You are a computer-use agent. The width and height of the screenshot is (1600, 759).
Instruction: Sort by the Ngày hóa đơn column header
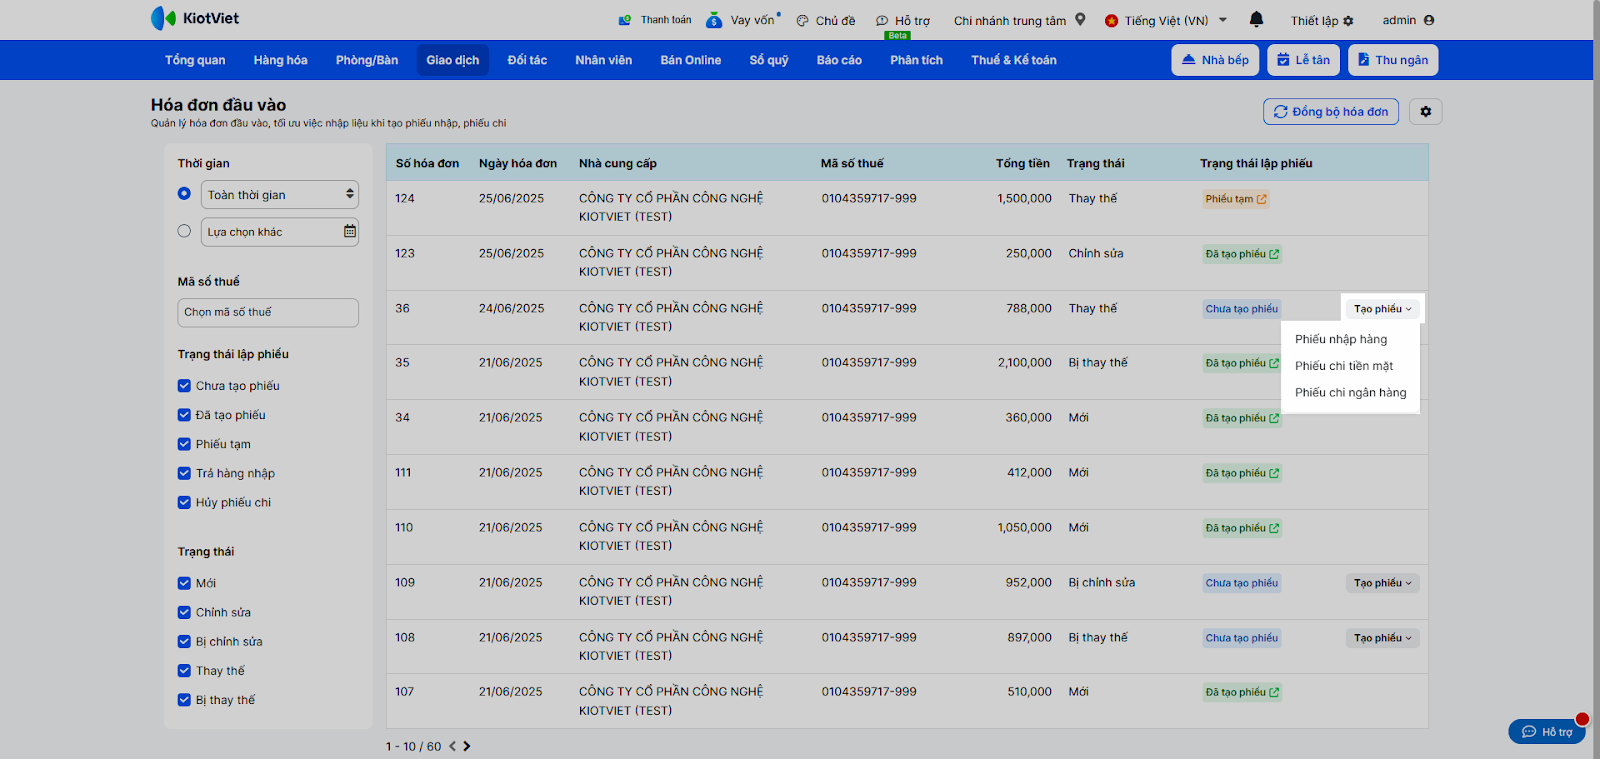(x=518, y=163)
